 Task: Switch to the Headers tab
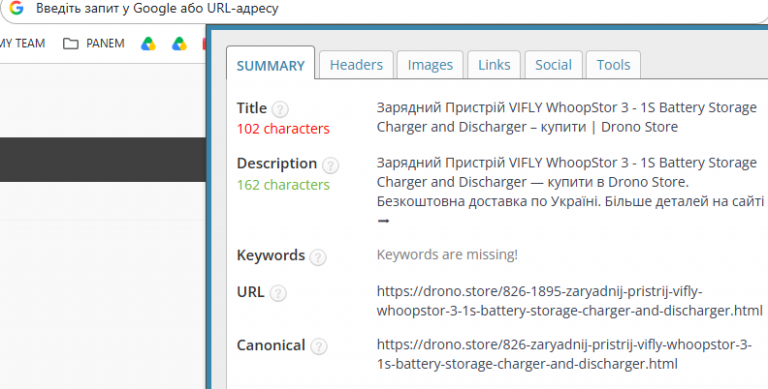pyautogui.click(x=356, y=65)
